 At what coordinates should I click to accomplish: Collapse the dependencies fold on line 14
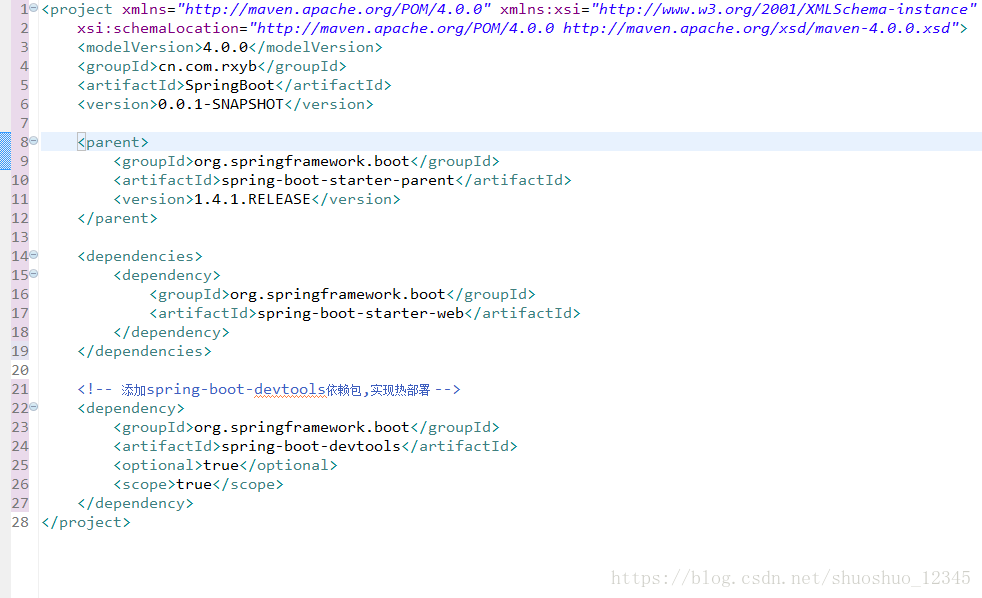[x=34, y=255]
